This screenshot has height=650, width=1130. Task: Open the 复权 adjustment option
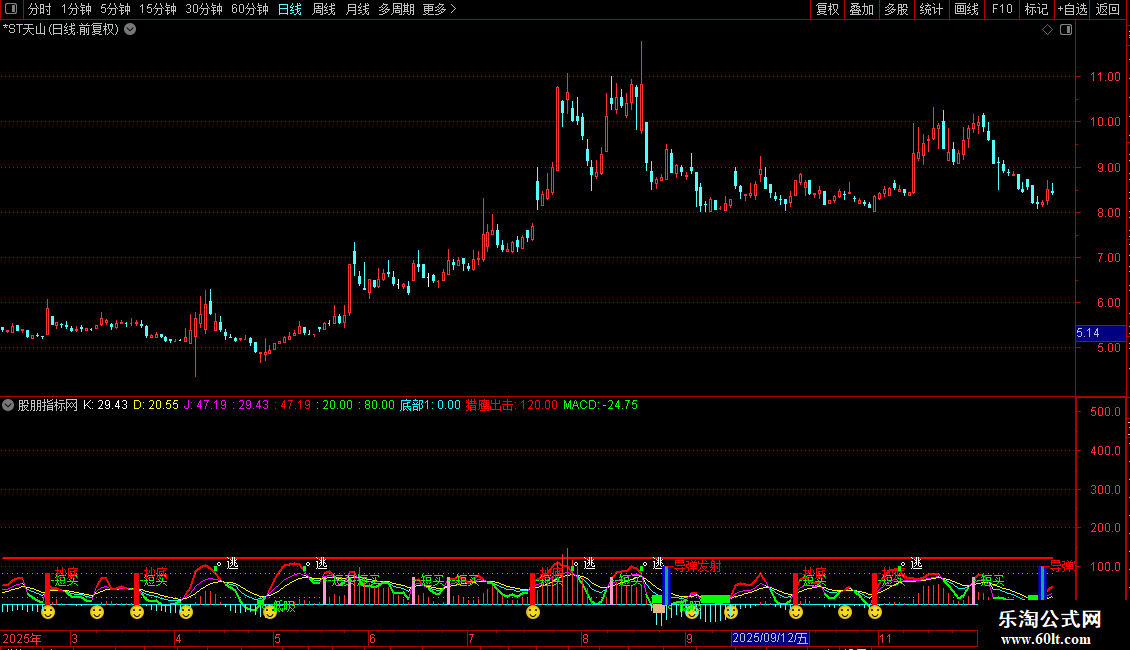tap(827, 9)
